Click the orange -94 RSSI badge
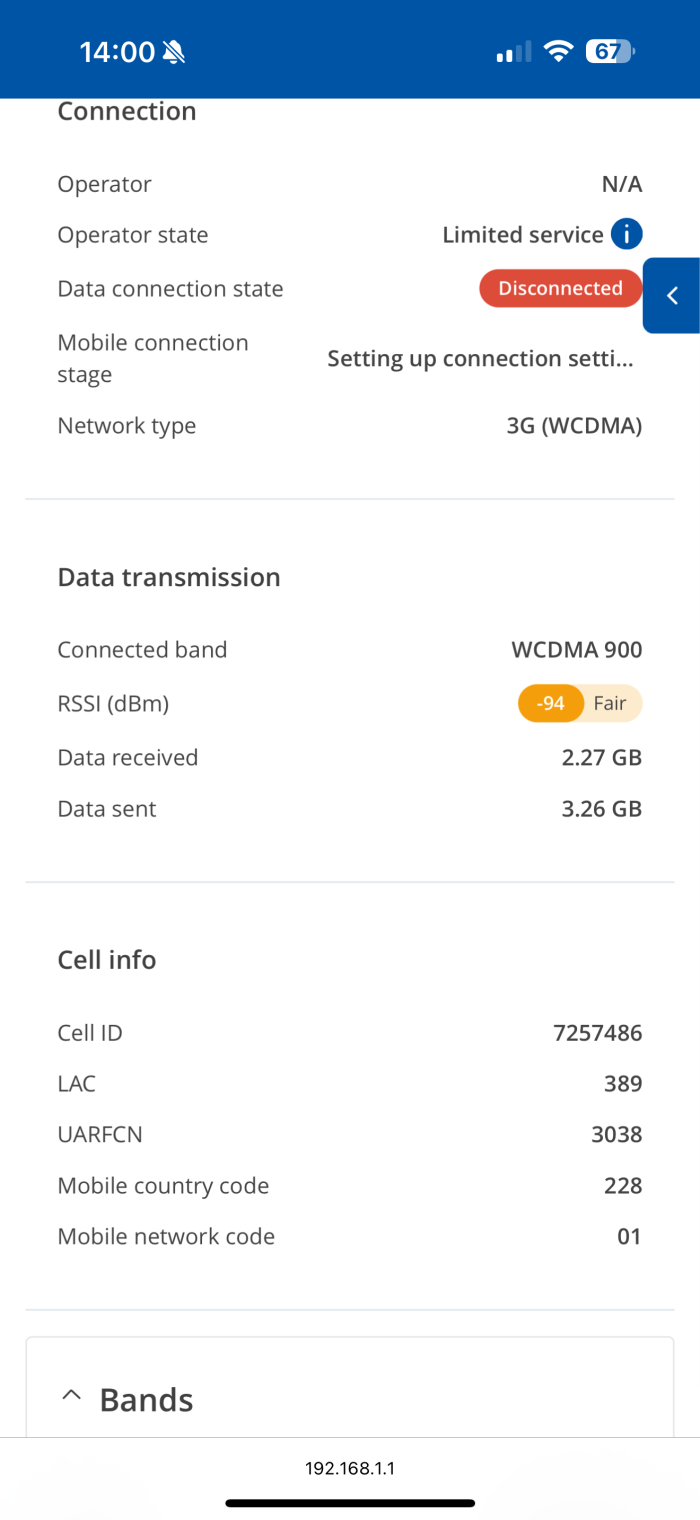The width and height of the screenshot is (700, 1520). 550,703
